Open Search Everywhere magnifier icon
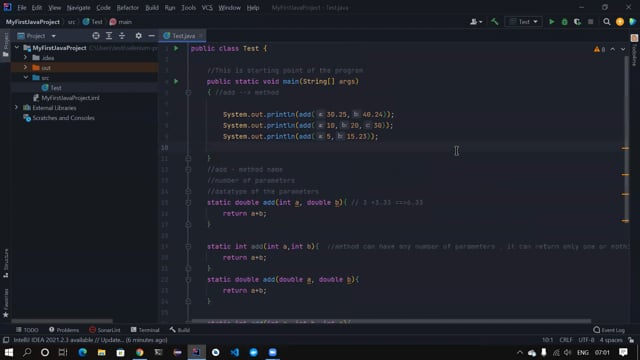 pos(607,22)
